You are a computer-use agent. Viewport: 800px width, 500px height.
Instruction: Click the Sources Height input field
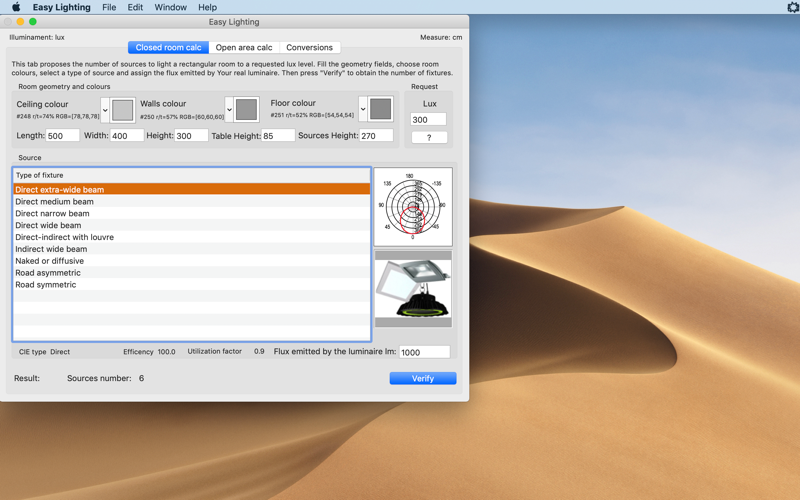[377, 136]
